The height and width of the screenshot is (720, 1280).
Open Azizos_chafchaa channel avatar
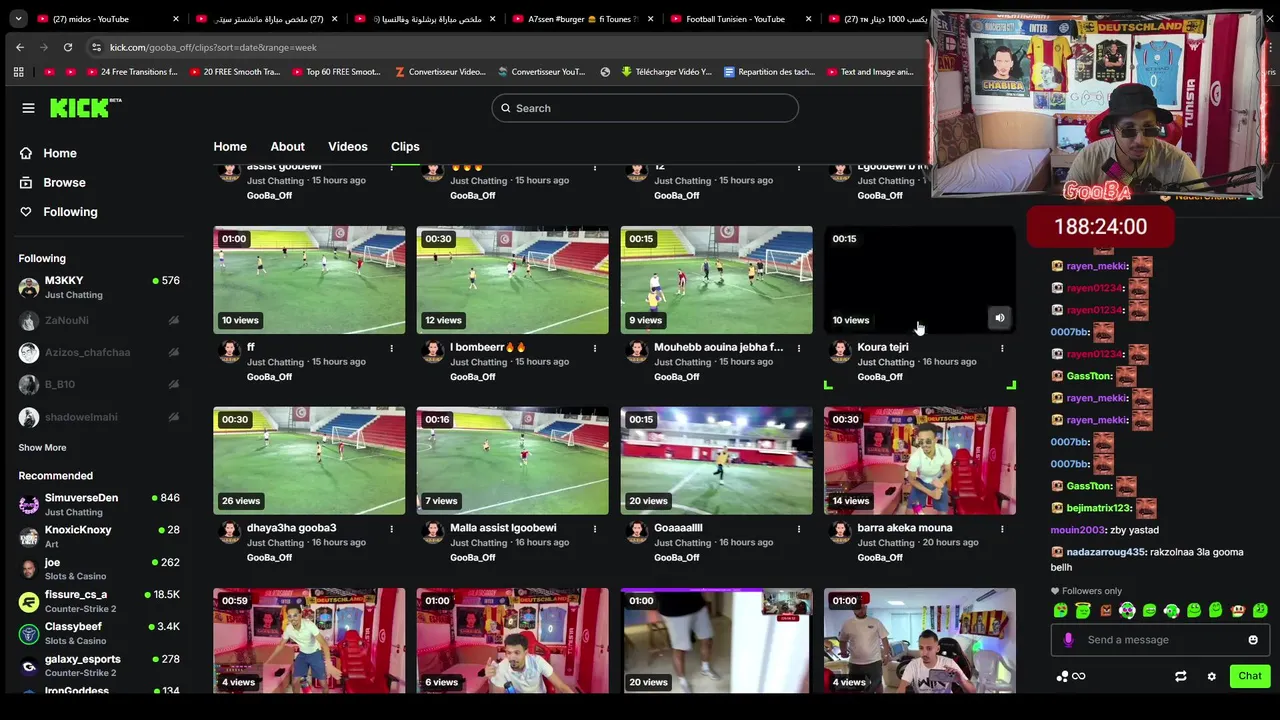(x=29, y=352)
